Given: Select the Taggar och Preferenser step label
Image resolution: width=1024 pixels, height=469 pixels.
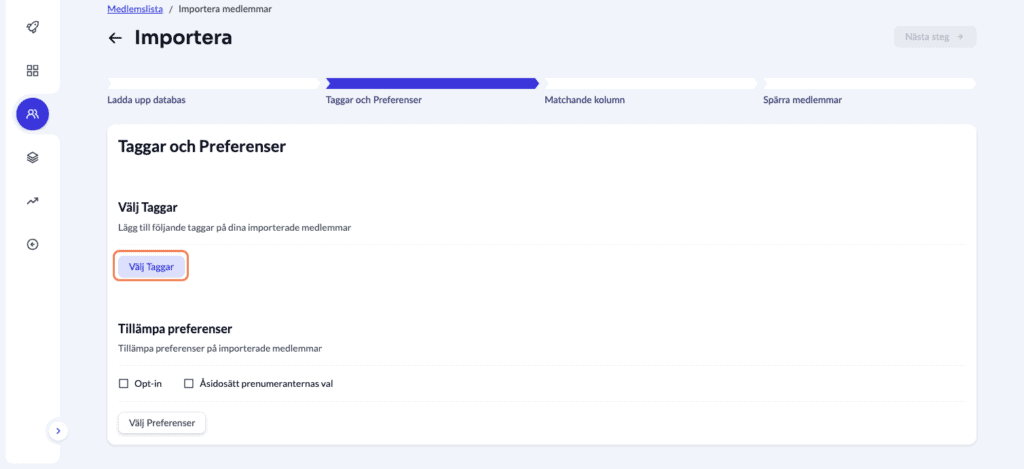Looking at the screenshot, I should coord(374,100).
